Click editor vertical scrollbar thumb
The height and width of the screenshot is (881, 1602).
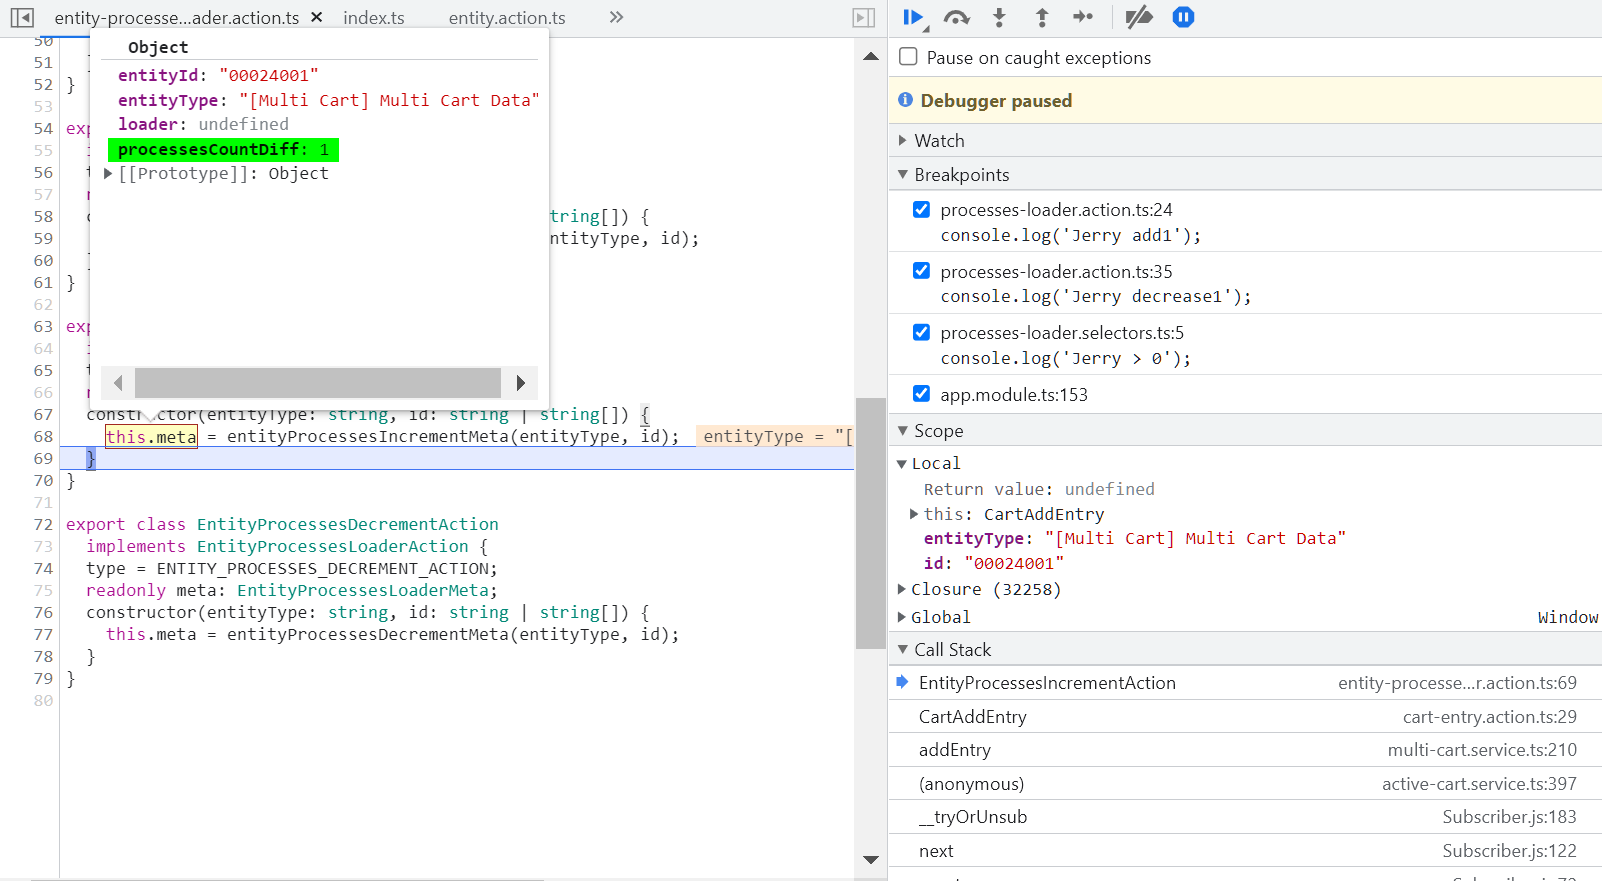click(x=871, y=523)
